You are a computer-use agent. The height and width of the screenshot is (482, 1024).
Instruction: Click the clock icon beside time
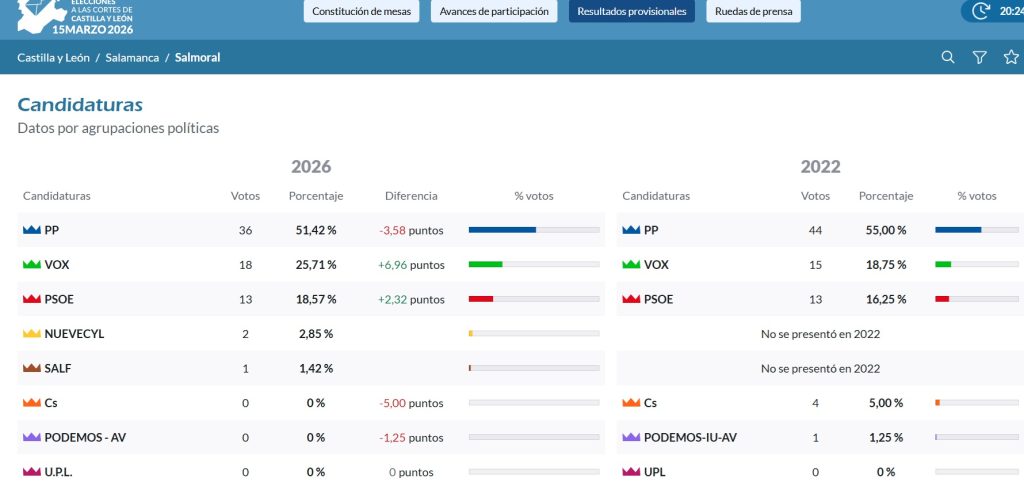point(981,11)
